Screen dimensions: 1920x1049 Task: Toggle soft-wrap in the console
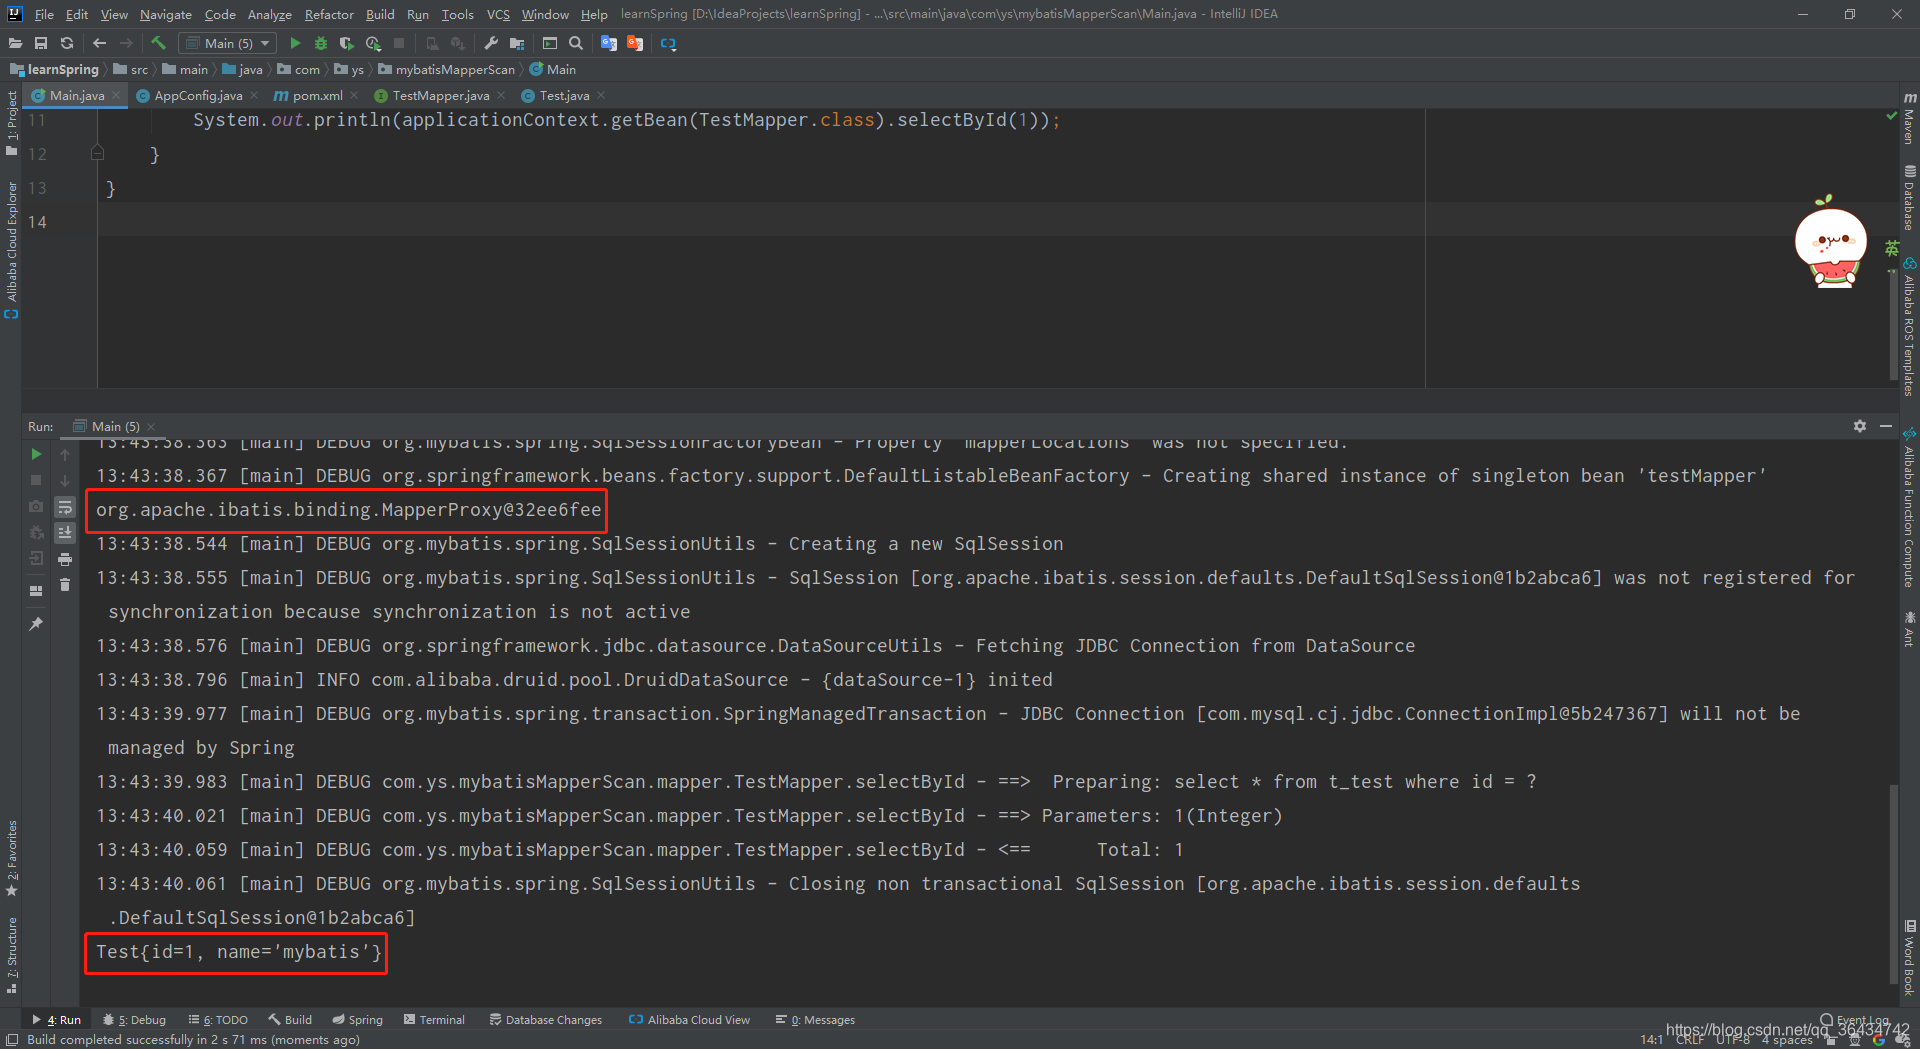pos(65,507)
